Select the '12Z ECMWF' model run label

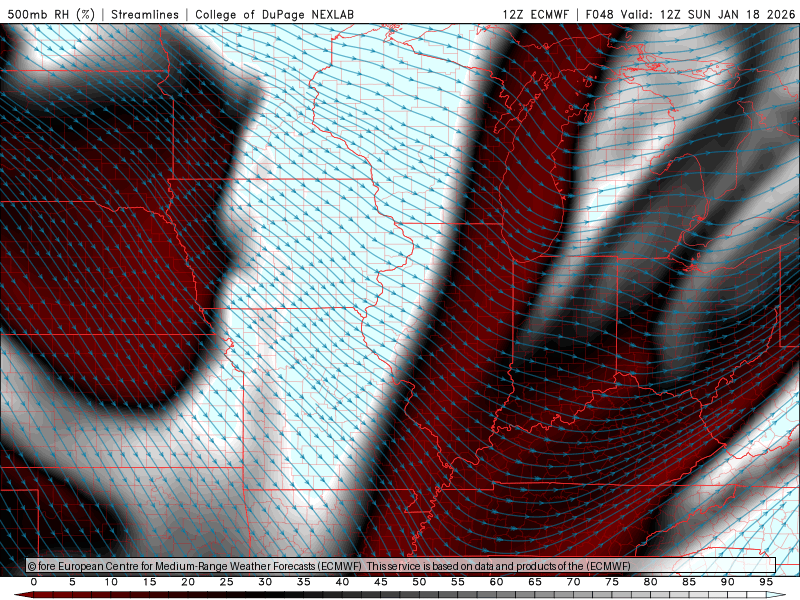point(535,14)
